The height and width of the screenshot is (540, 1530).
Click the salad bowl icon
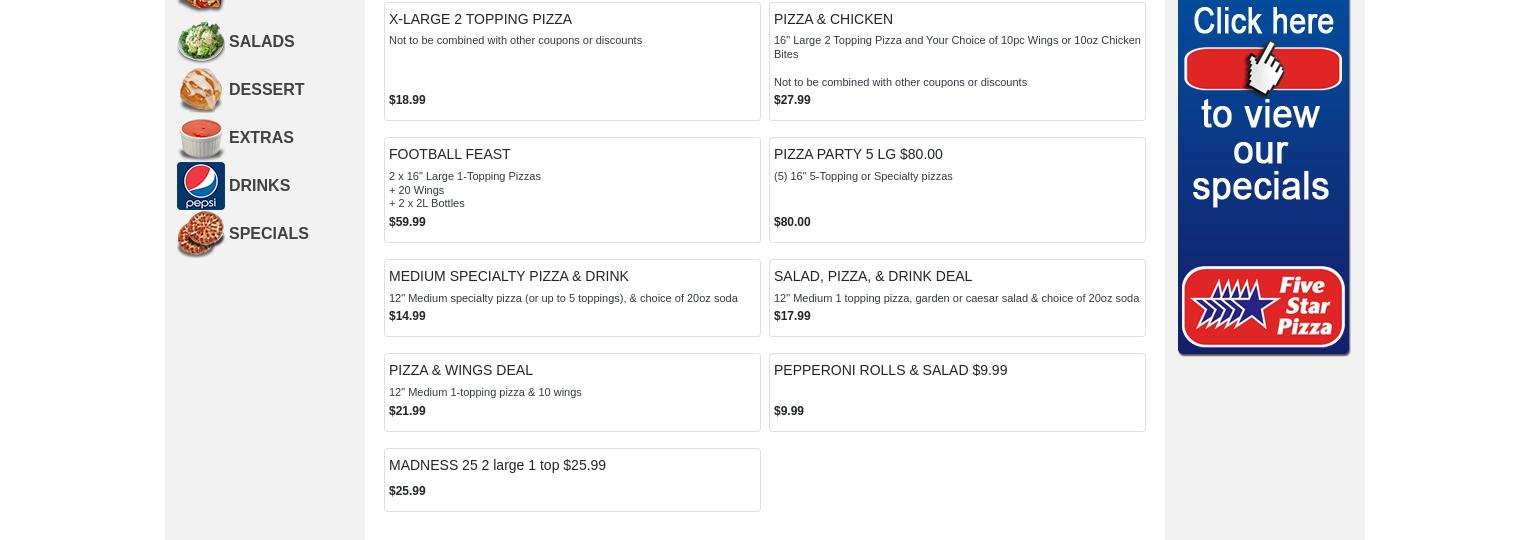coord(201,42)
